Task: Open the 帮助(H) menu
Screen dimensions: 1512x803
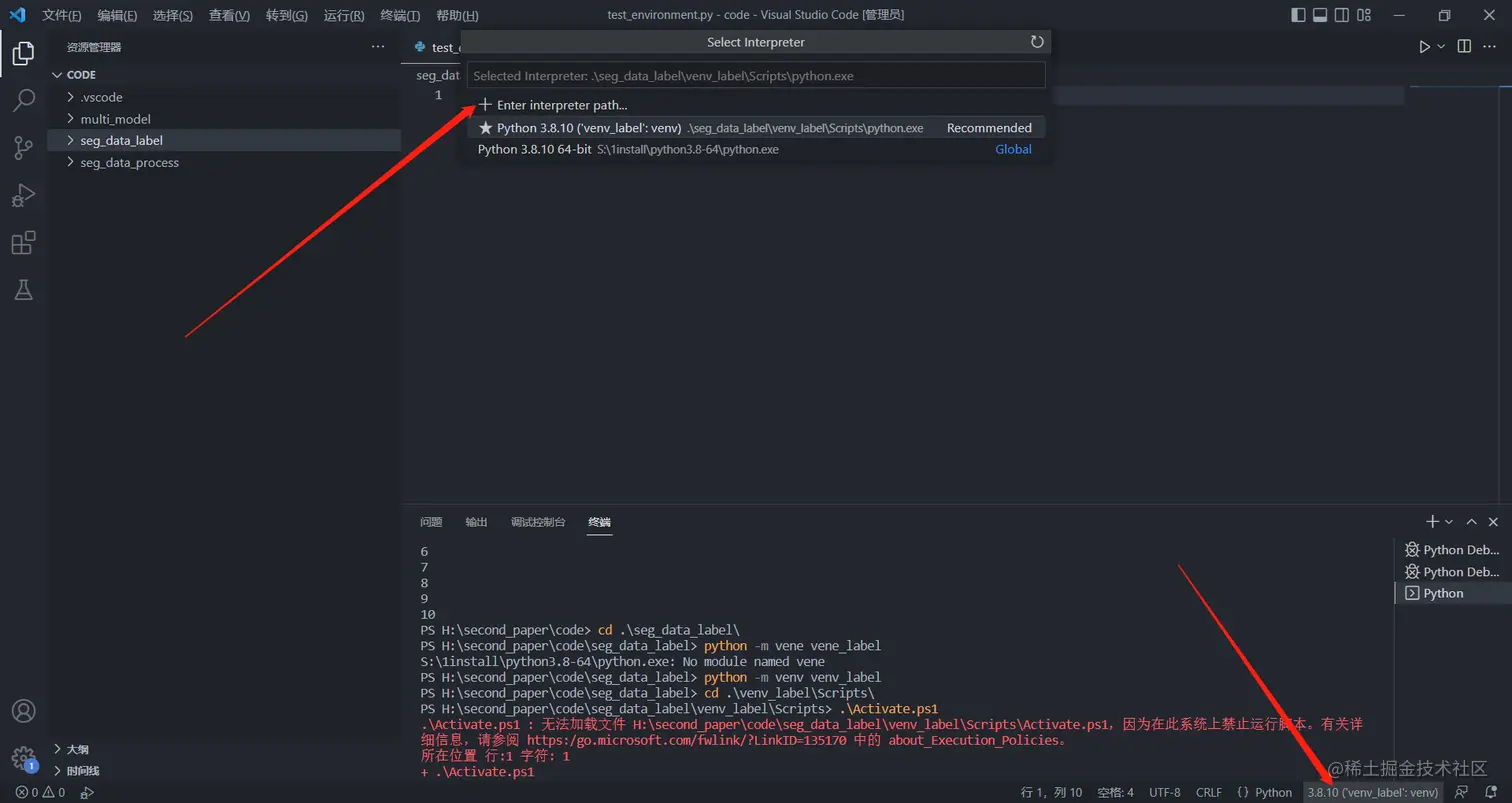Action: pos(457,16)
